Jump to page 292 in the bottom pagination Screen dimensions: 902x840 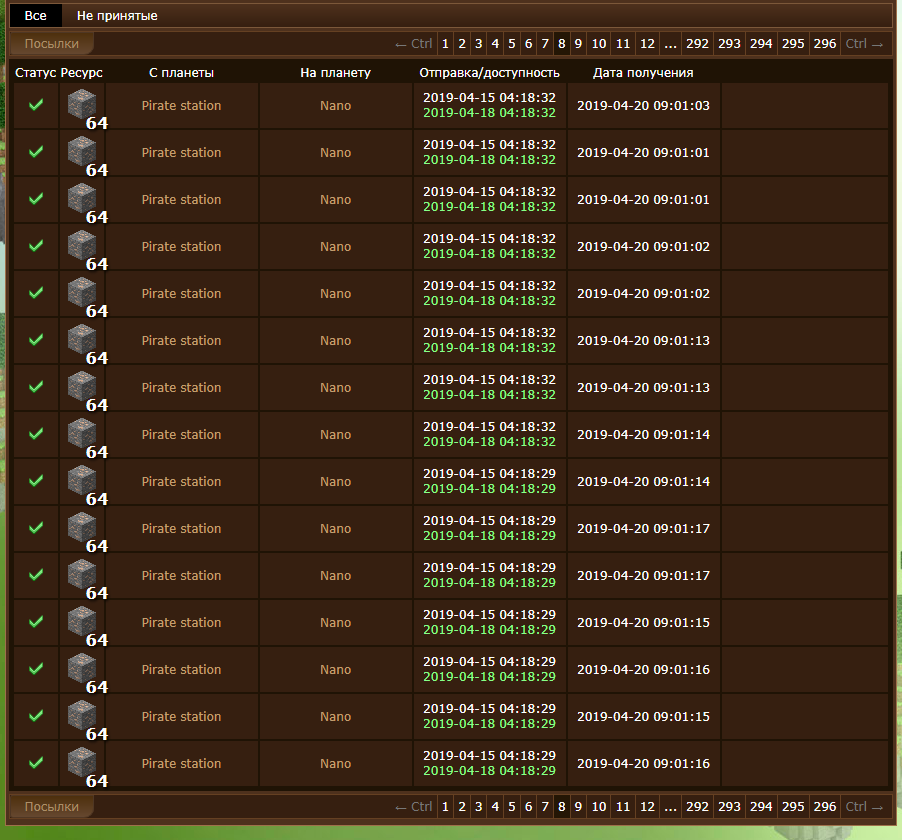click(x=697, y=807)
